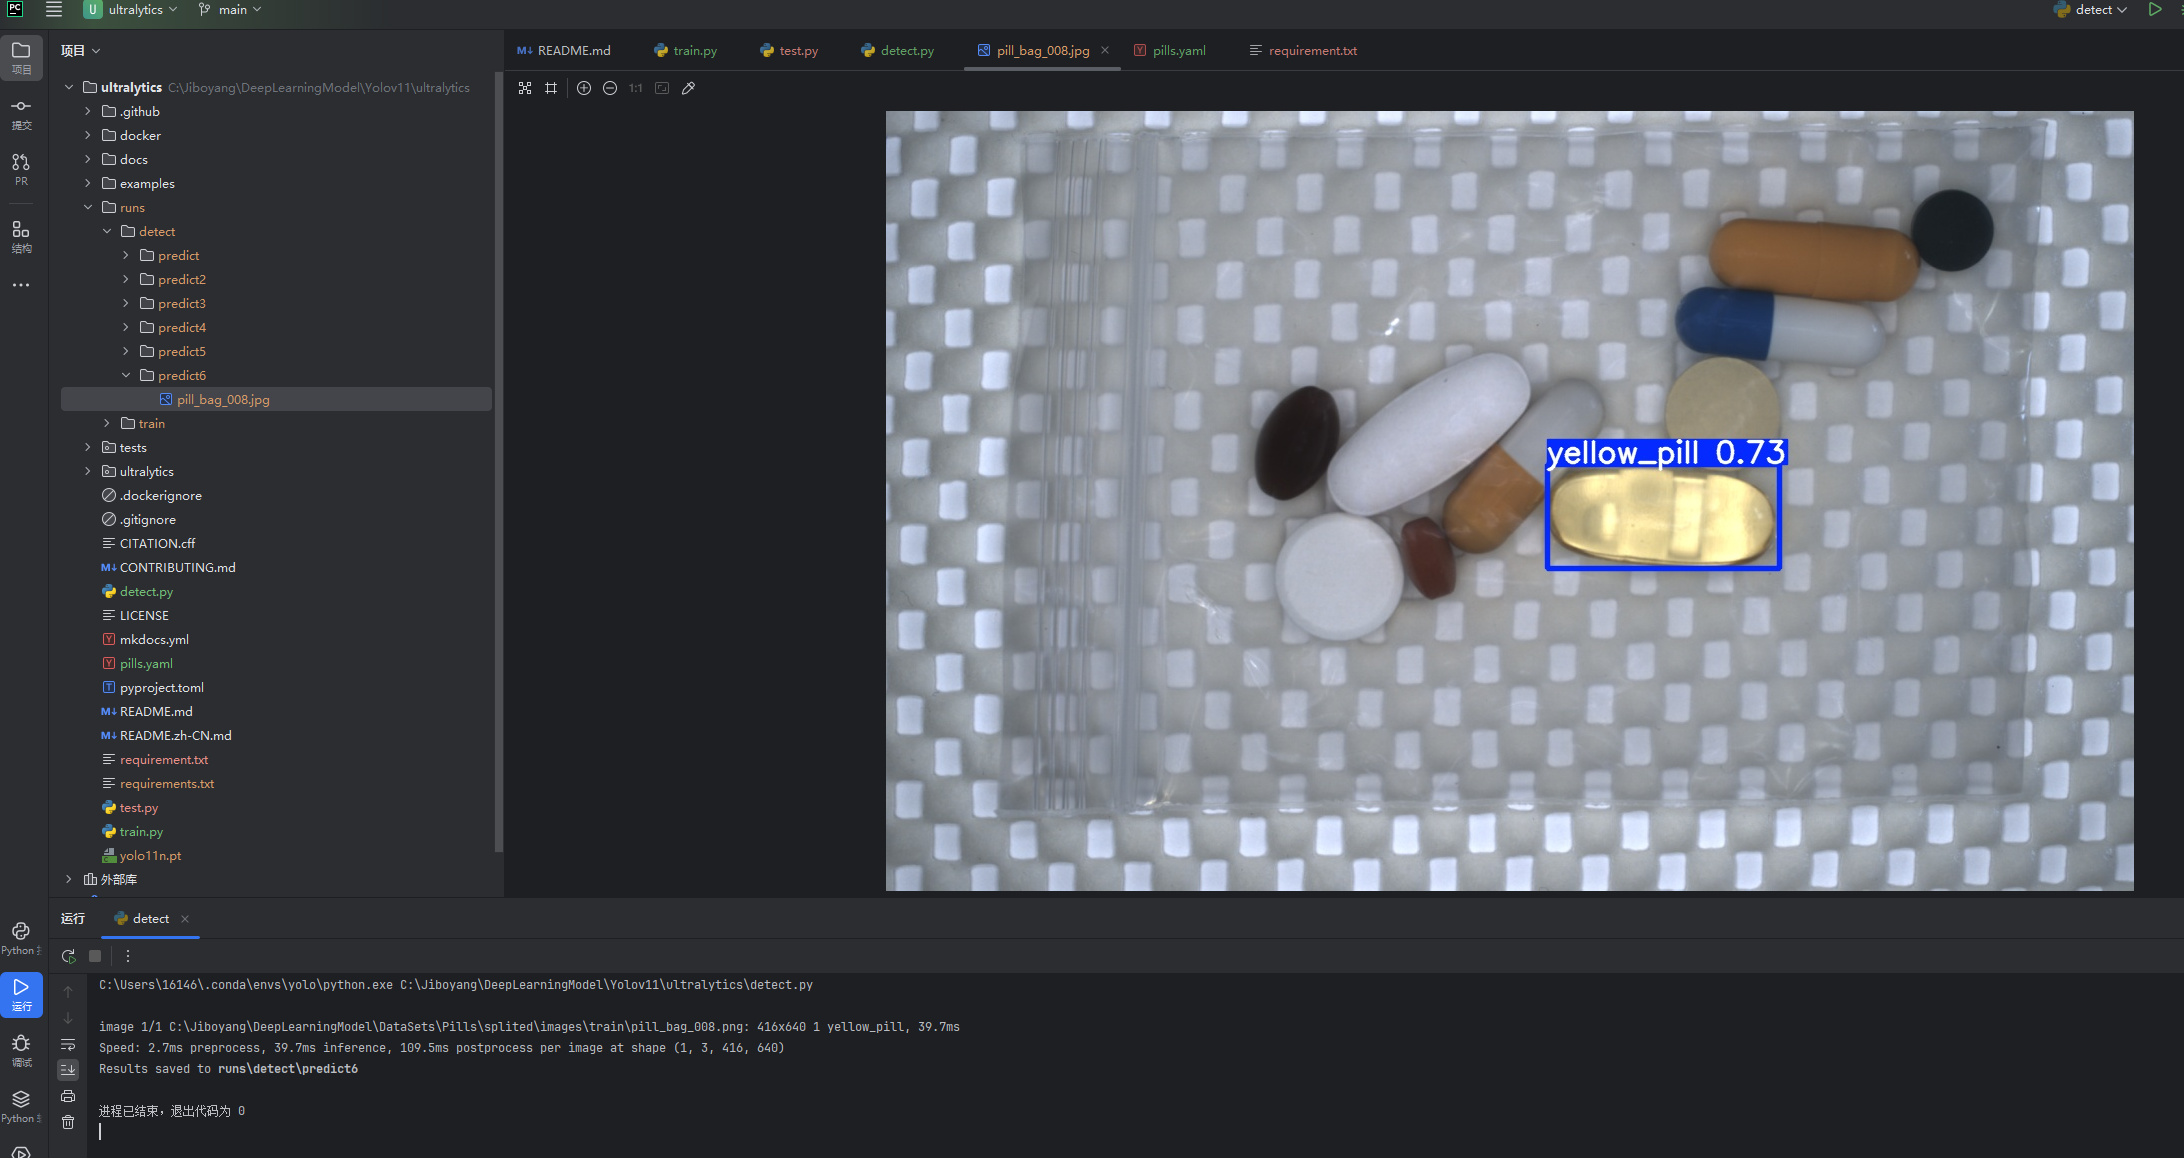Expand the predict5 folder
The width and height of the screenshot is (2184, 1158).
126,351
